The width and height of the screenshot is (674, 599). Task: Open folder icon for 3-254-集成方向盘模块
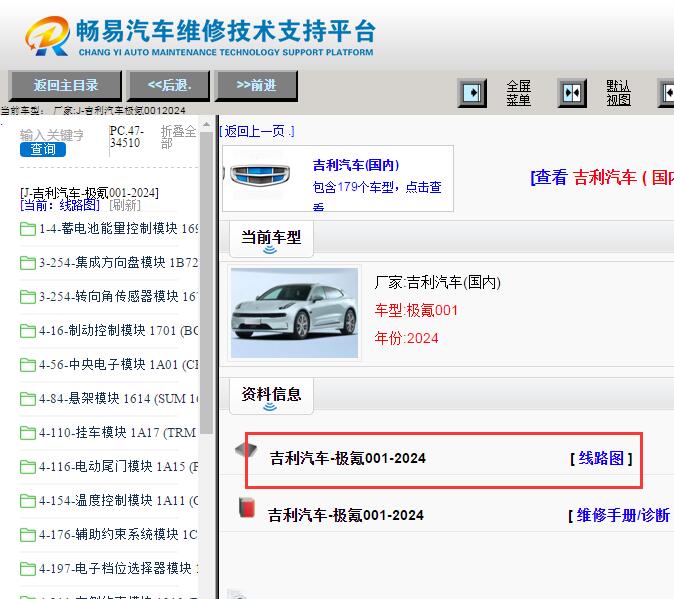coord(28,263)
